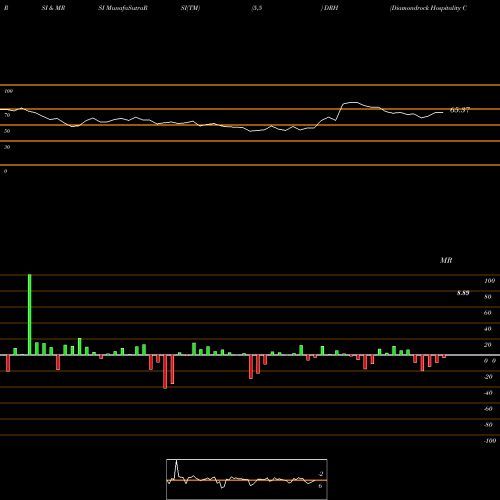Click the RSI axis label 50
Screen dimensions: 500x500
click(7, 131)
